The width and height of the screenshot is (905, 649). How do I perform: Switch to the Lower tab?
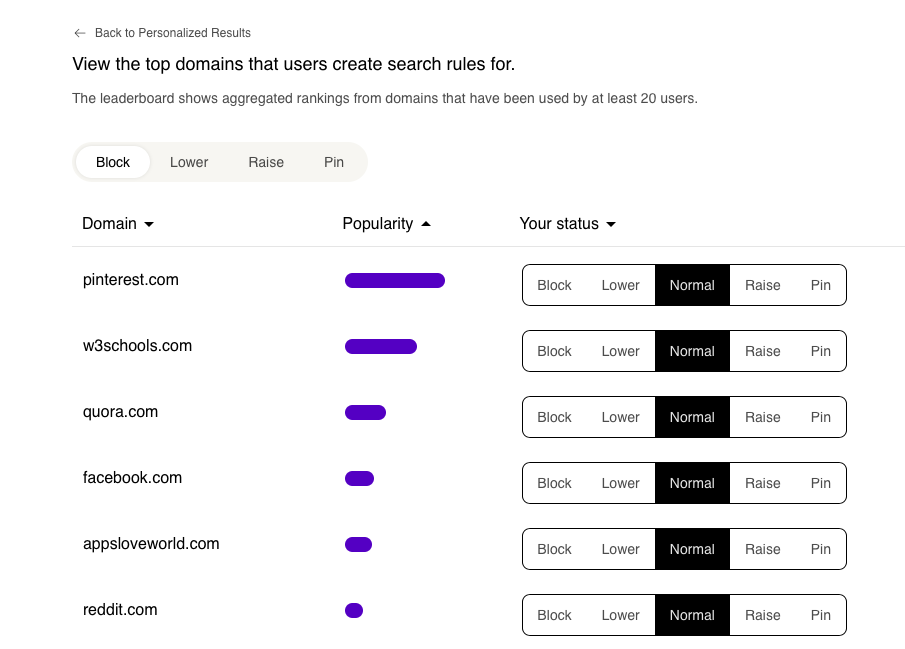pyautogui.click(x=189, y=161)
